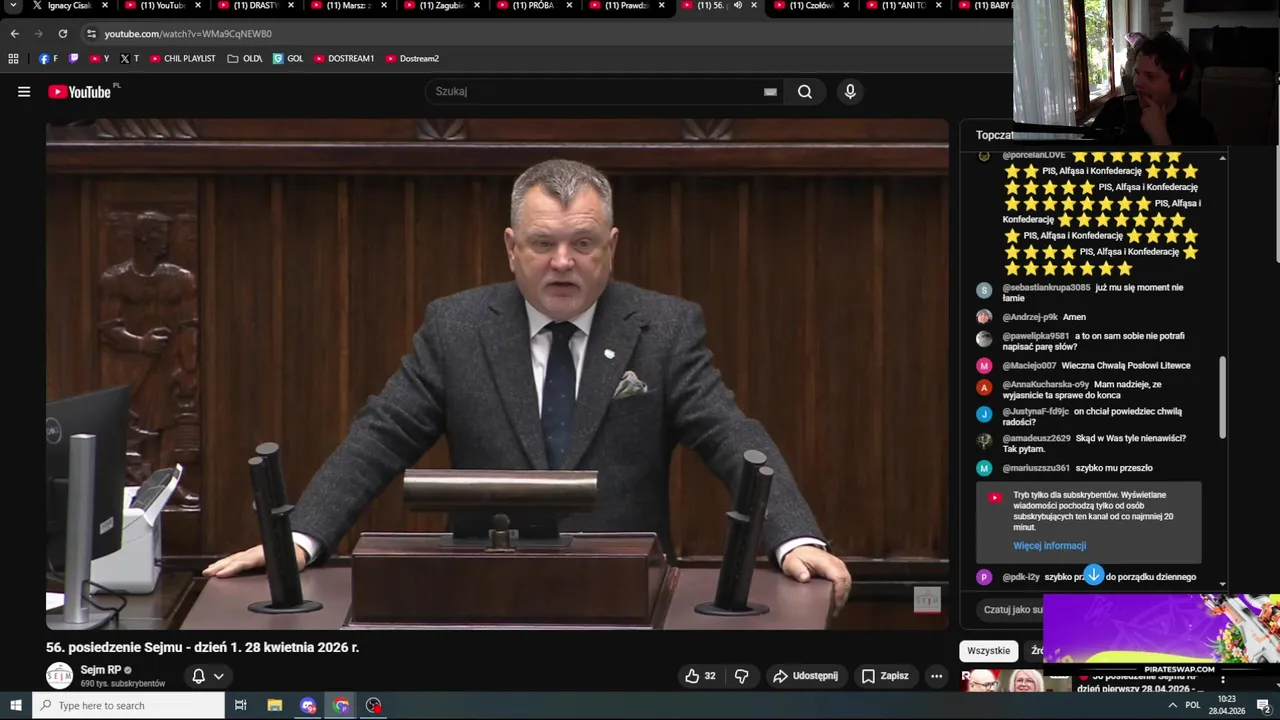Screen dimensions: 1280x720
Task: Open the GOL bookmark
Action: tap(288, 59)
